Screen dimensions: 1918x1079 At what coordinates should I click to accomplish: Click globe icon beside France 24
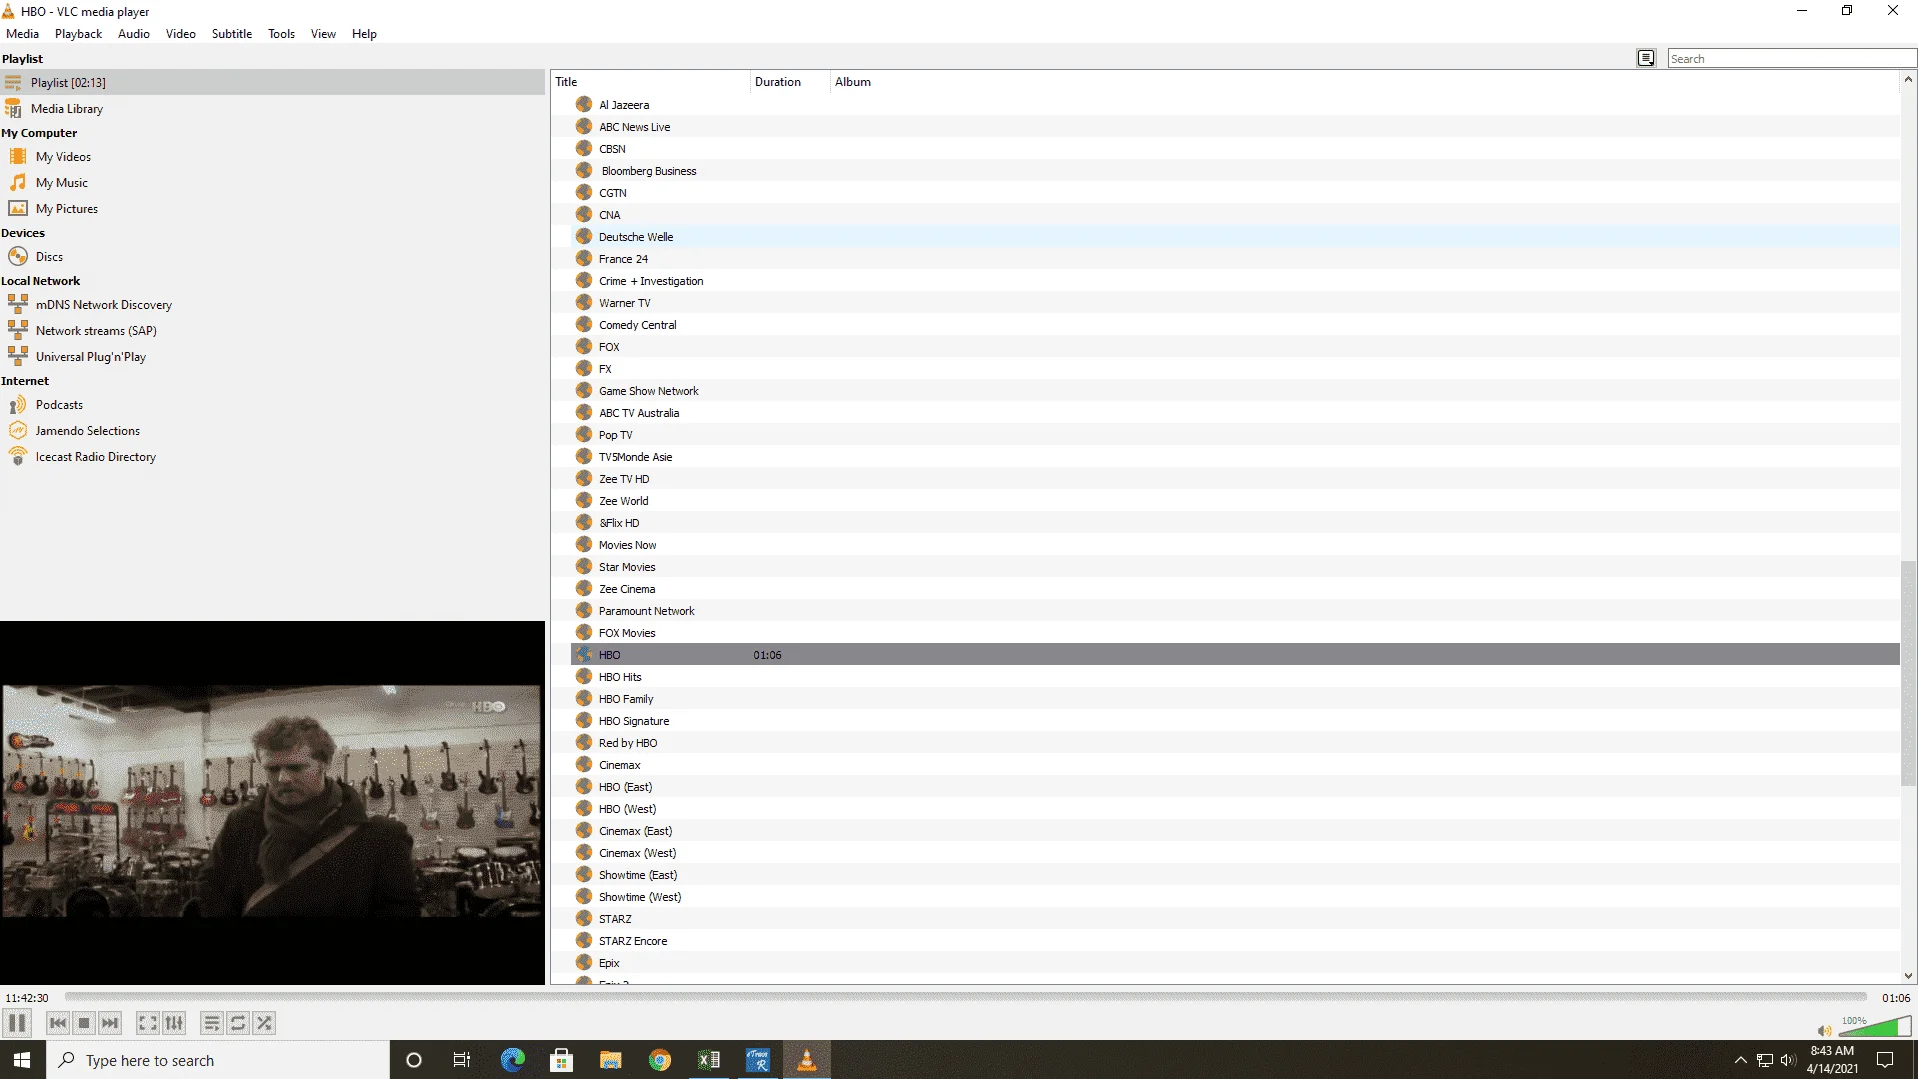584,258
